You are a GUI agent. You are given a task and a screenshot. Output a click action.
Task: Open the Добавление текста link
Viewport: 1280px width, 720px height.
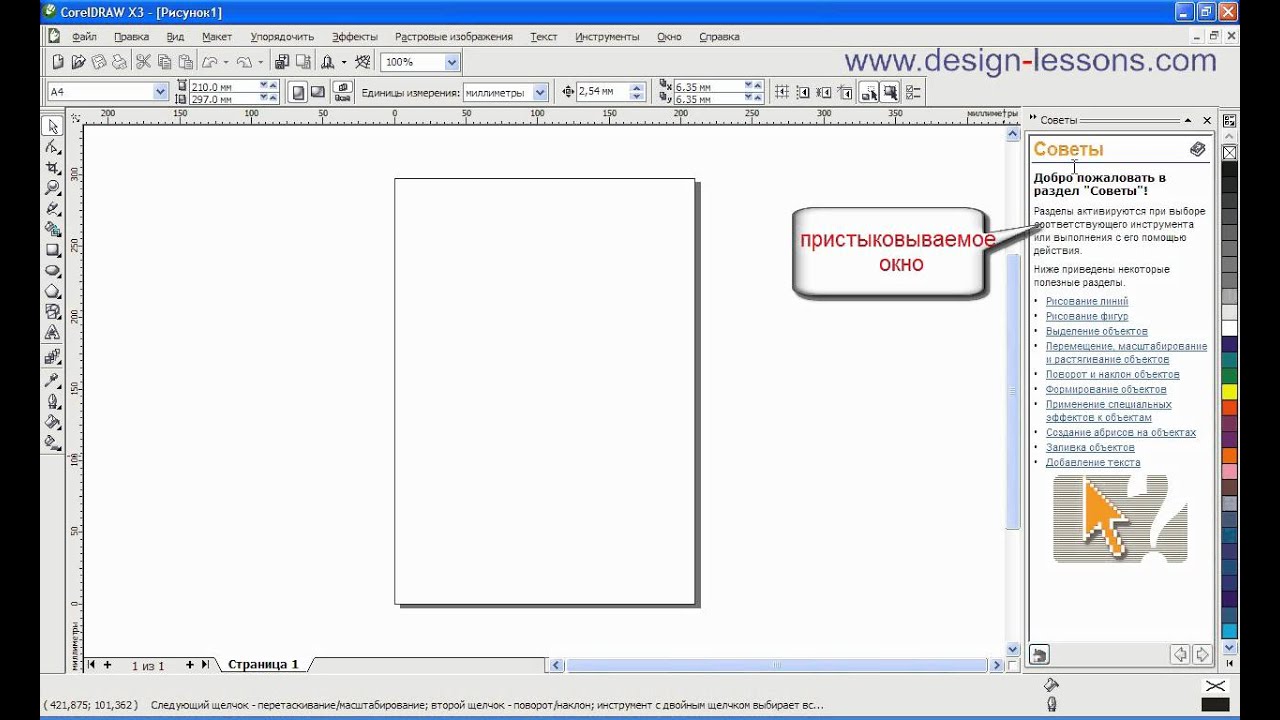1093,462
